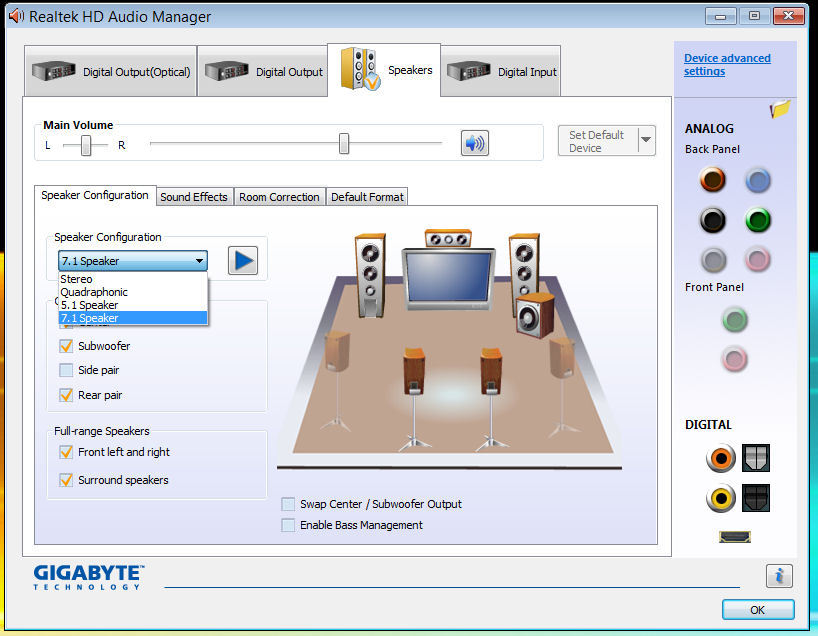This screenshot has width=818, height=636.
Task: Click the pink front panel audio jack
Action: tap(735, 359)
